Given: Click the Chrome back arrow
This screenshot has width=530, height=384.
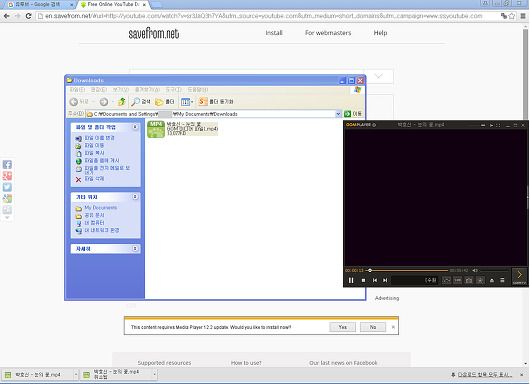Looking at the screenshot, I should click(6, 16).
